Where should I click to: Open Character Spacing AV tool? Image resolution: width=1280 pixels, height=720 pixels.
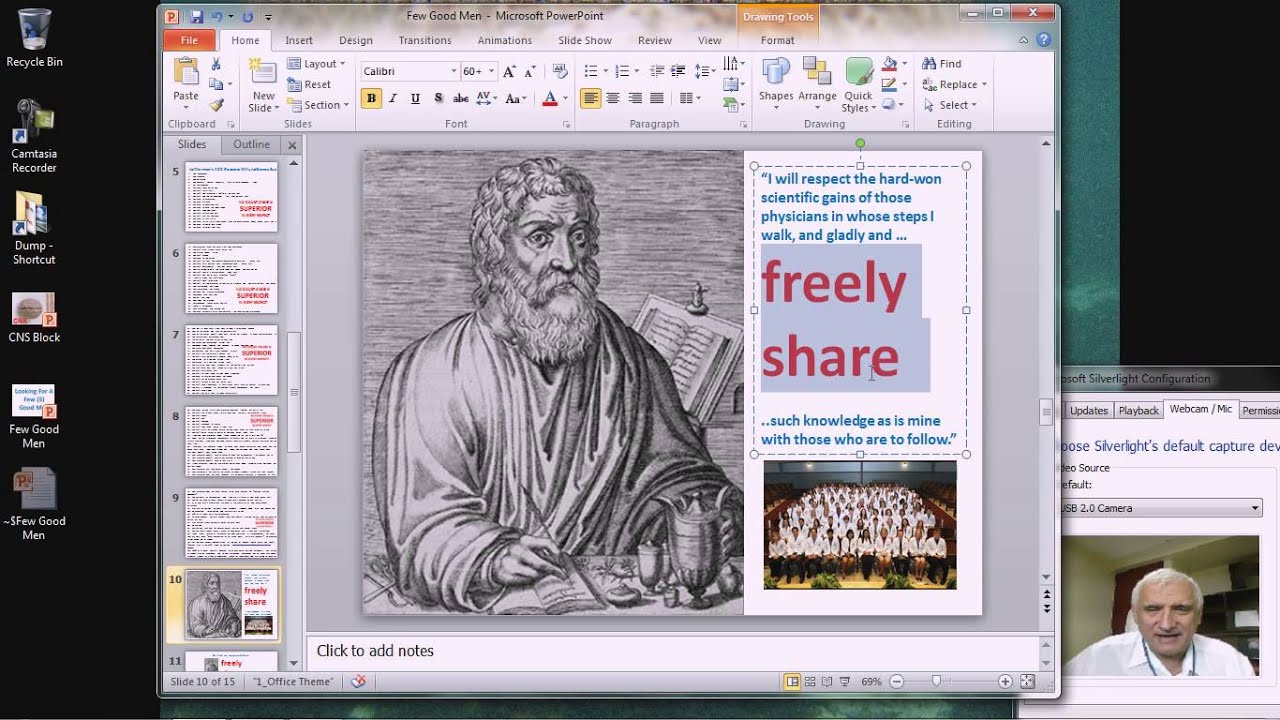click(487, 98)
